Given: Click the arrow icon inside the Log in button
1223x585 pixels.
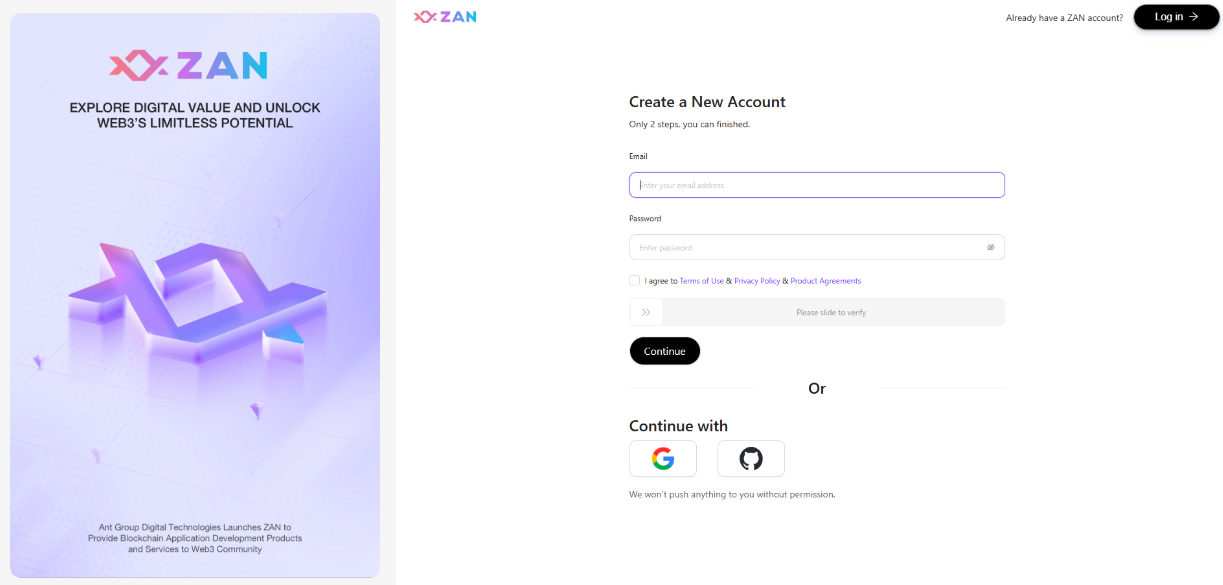Looking at the screenshot, I should point(1194,17).
